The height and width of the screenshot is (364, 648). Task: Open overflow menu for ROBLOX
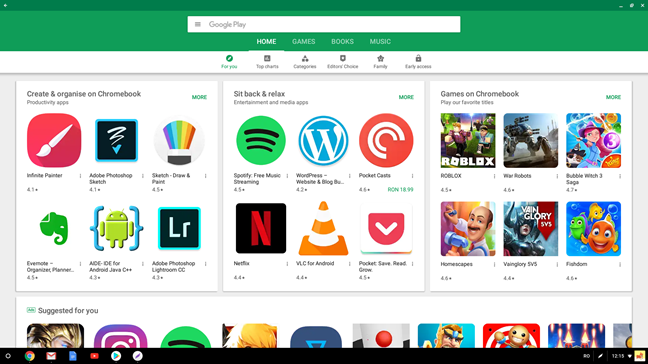point(494,176)
